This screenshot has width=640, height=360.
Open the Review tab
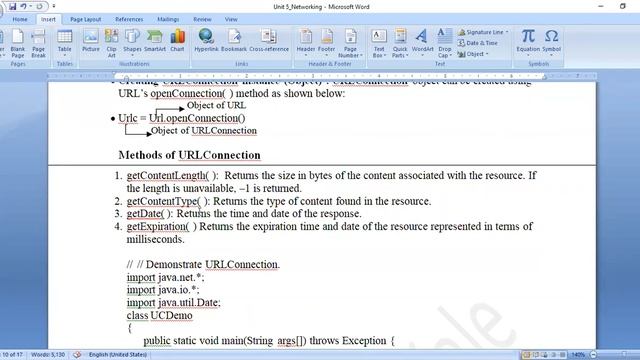tap(202, 19)
